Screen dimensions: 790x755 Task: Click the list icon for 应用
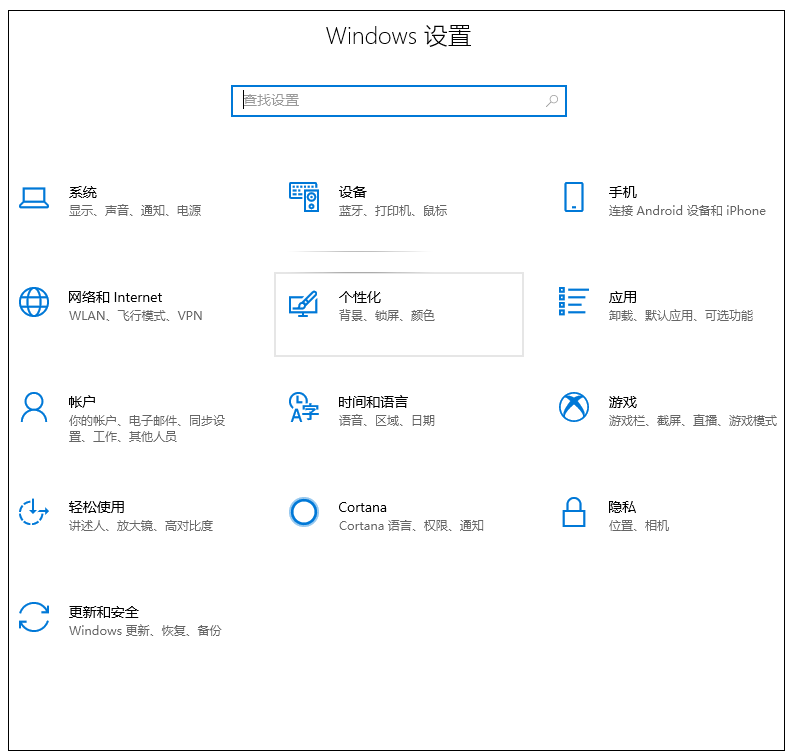573,302
